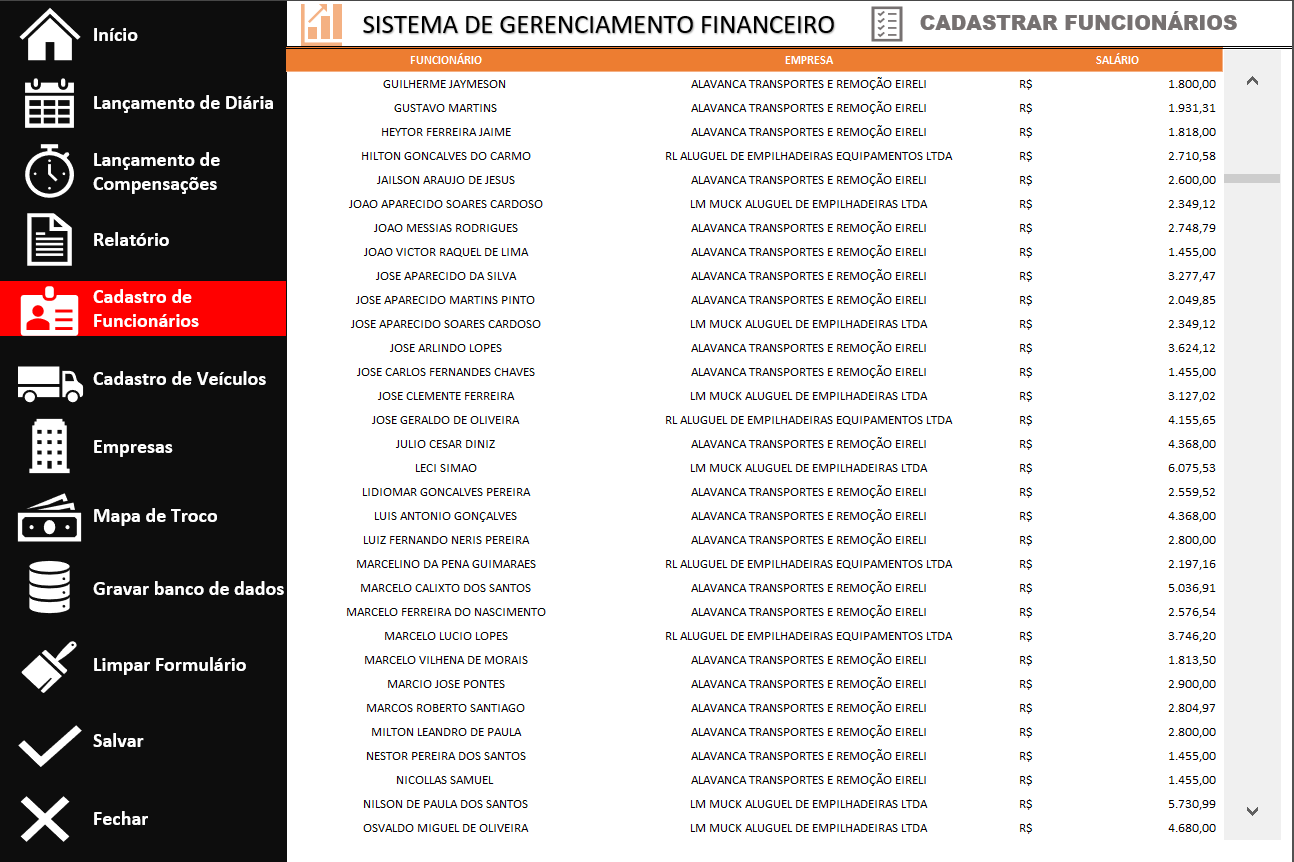Click the checklist icon beside Cadastrar Funcionários
The image size is (1294, 862).
tap(887, 24)
